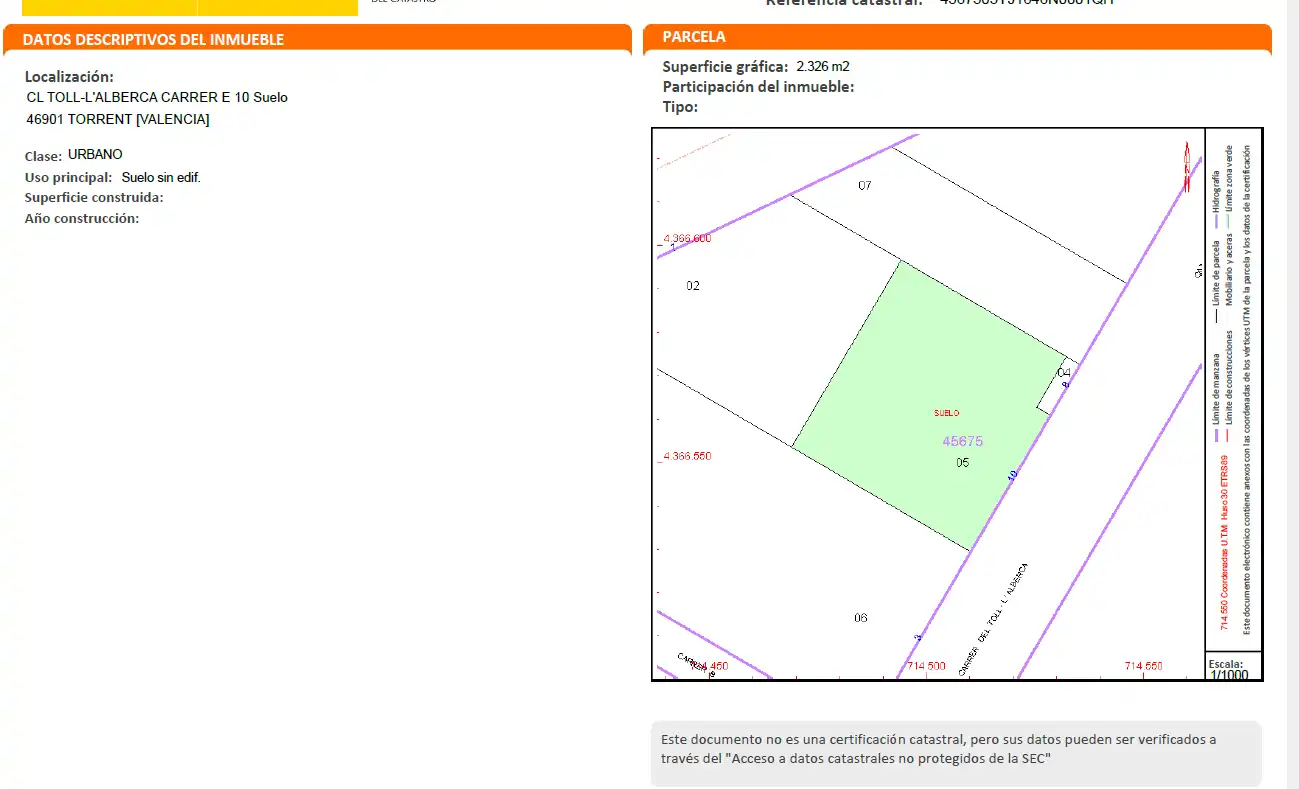Screen dimensions: 1299x789
Task: Click the "Clase:" label
Action: coord(43,156)
